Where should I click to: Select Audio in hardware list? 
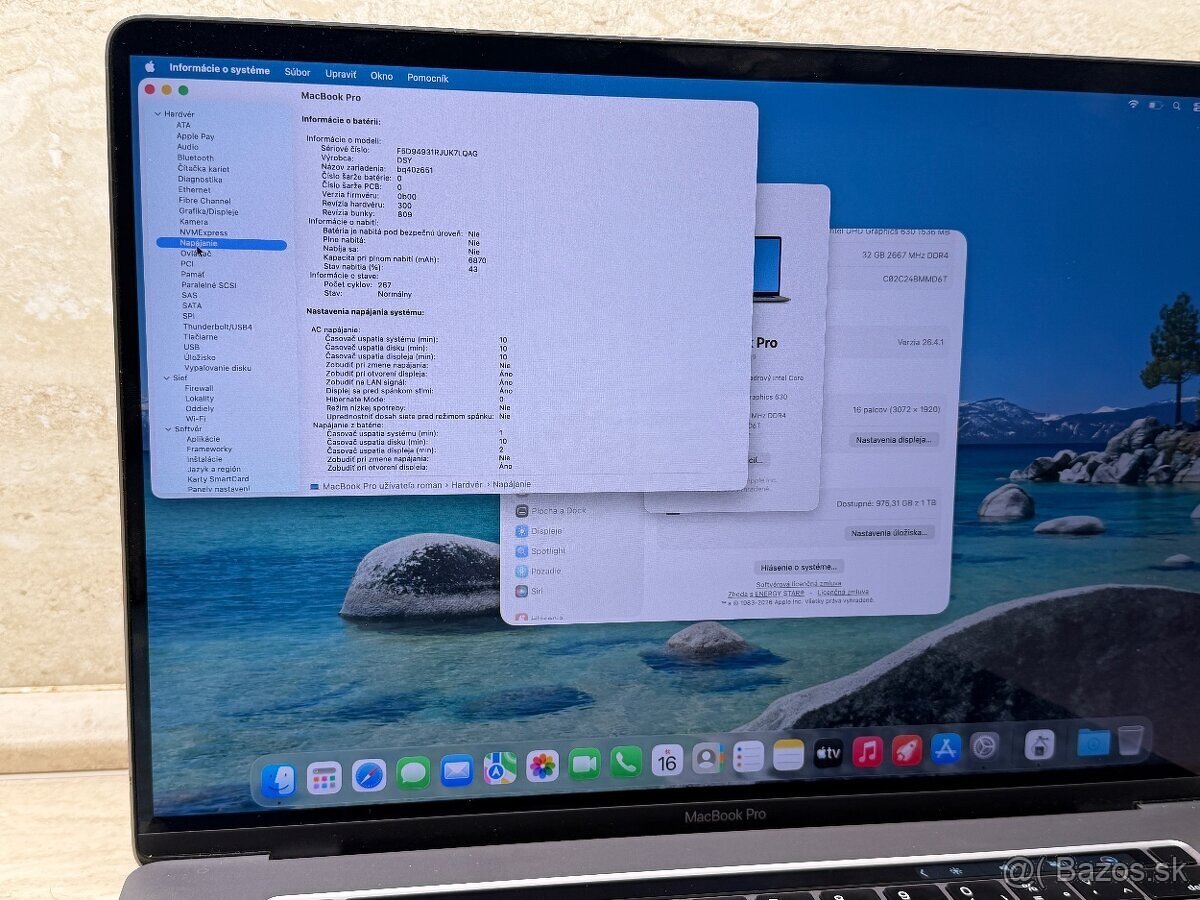click(x=188, y=147)
